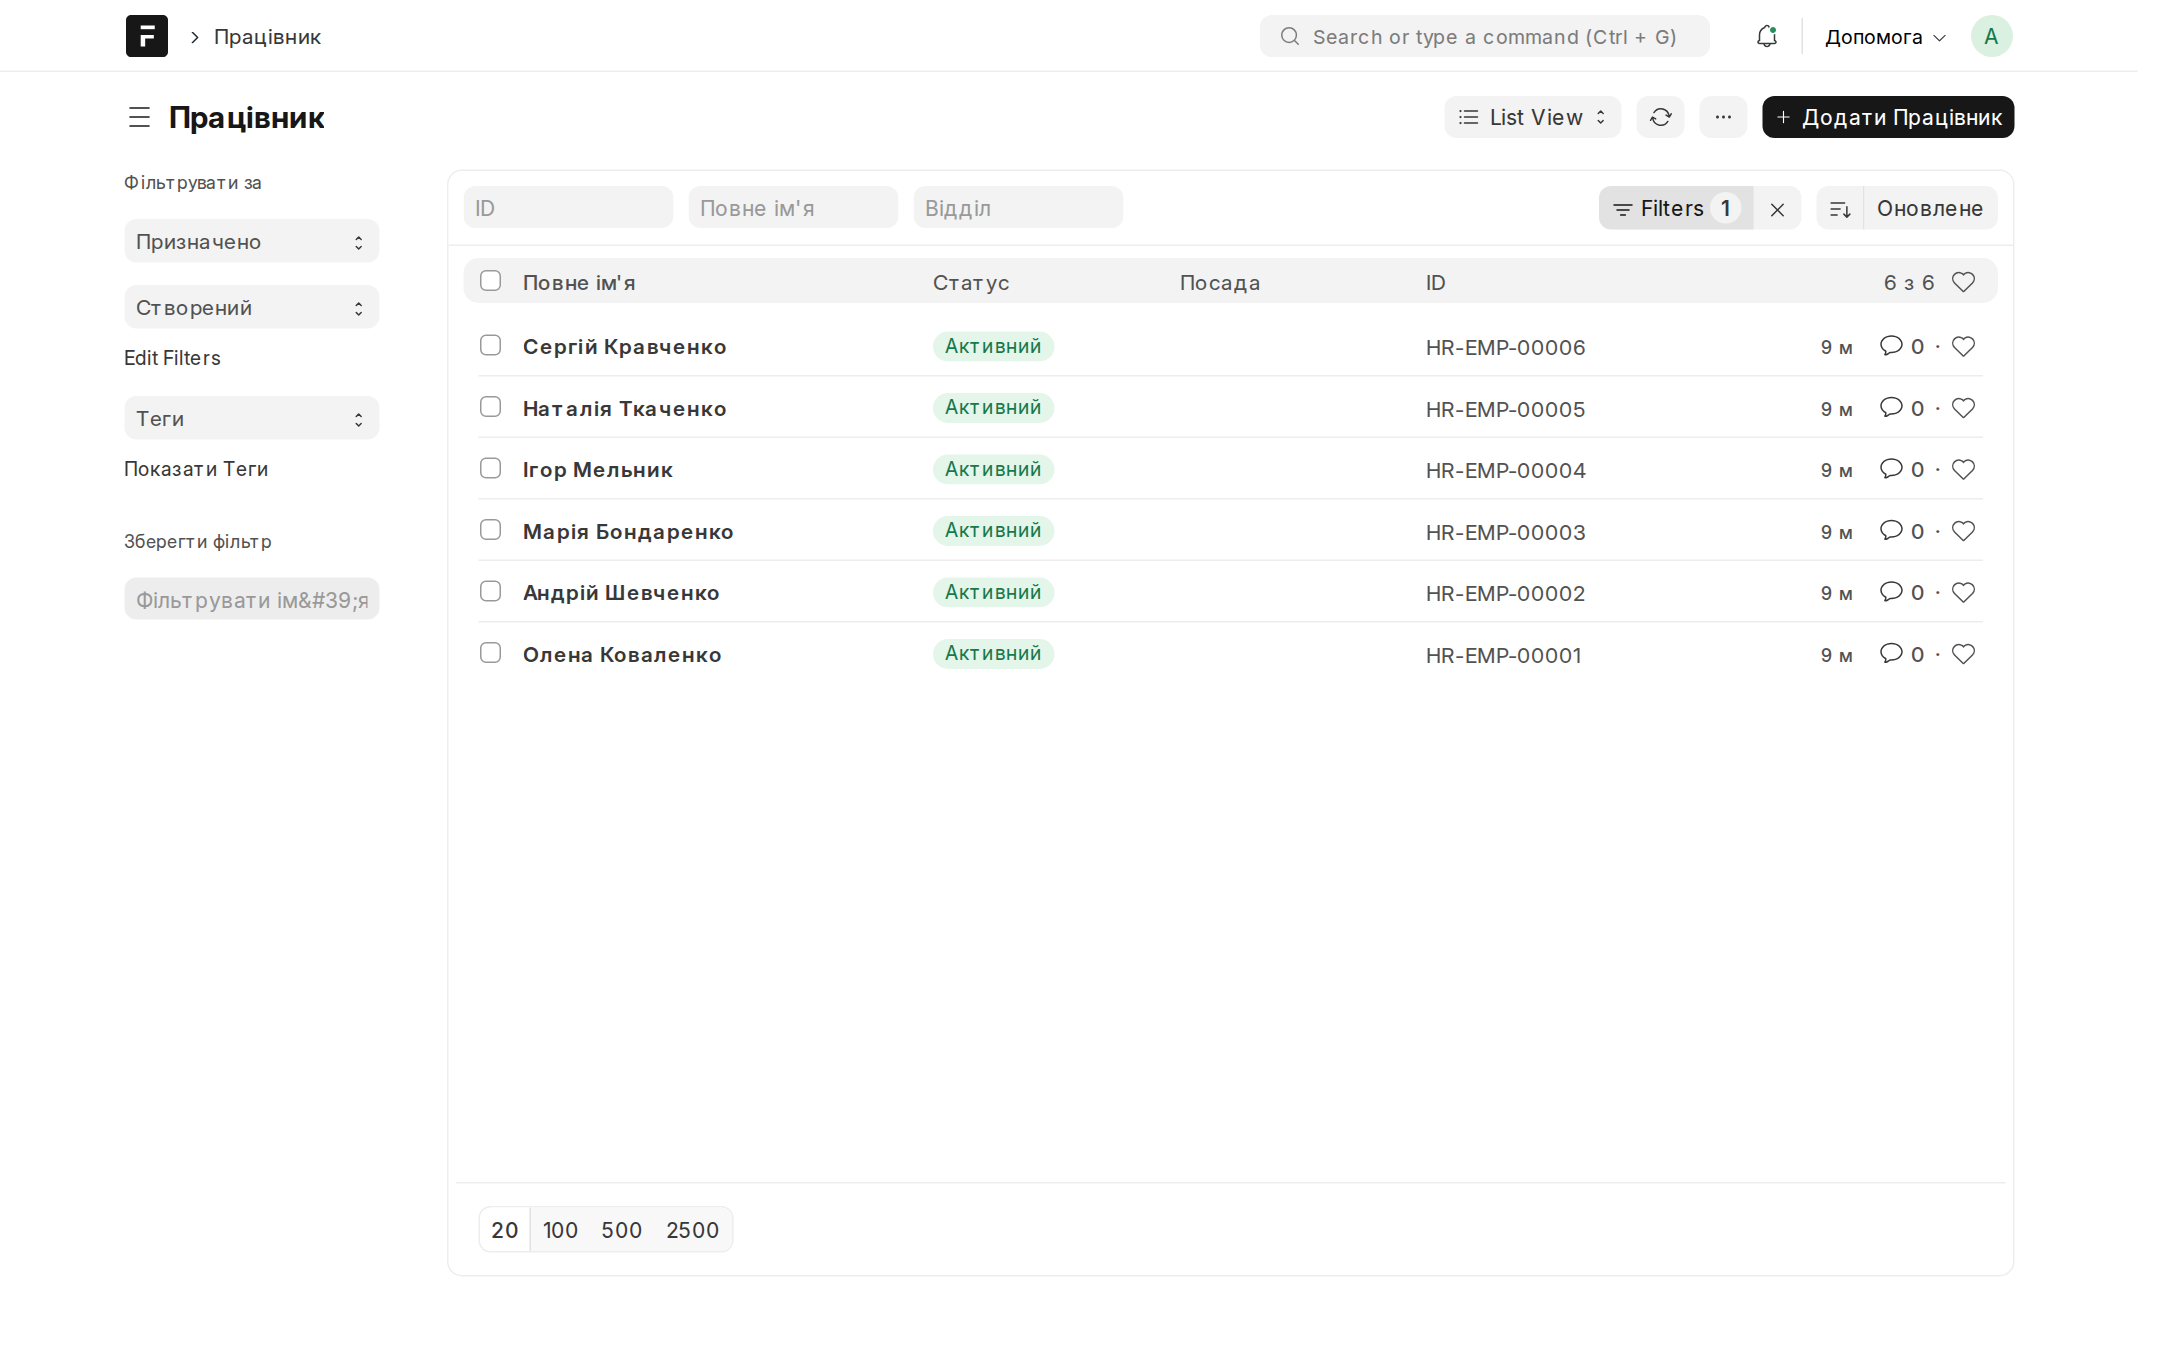Click the Показати Теги link
Image resolution: width=2160 pixels, height=1350 pixels.
coord(196,469)
